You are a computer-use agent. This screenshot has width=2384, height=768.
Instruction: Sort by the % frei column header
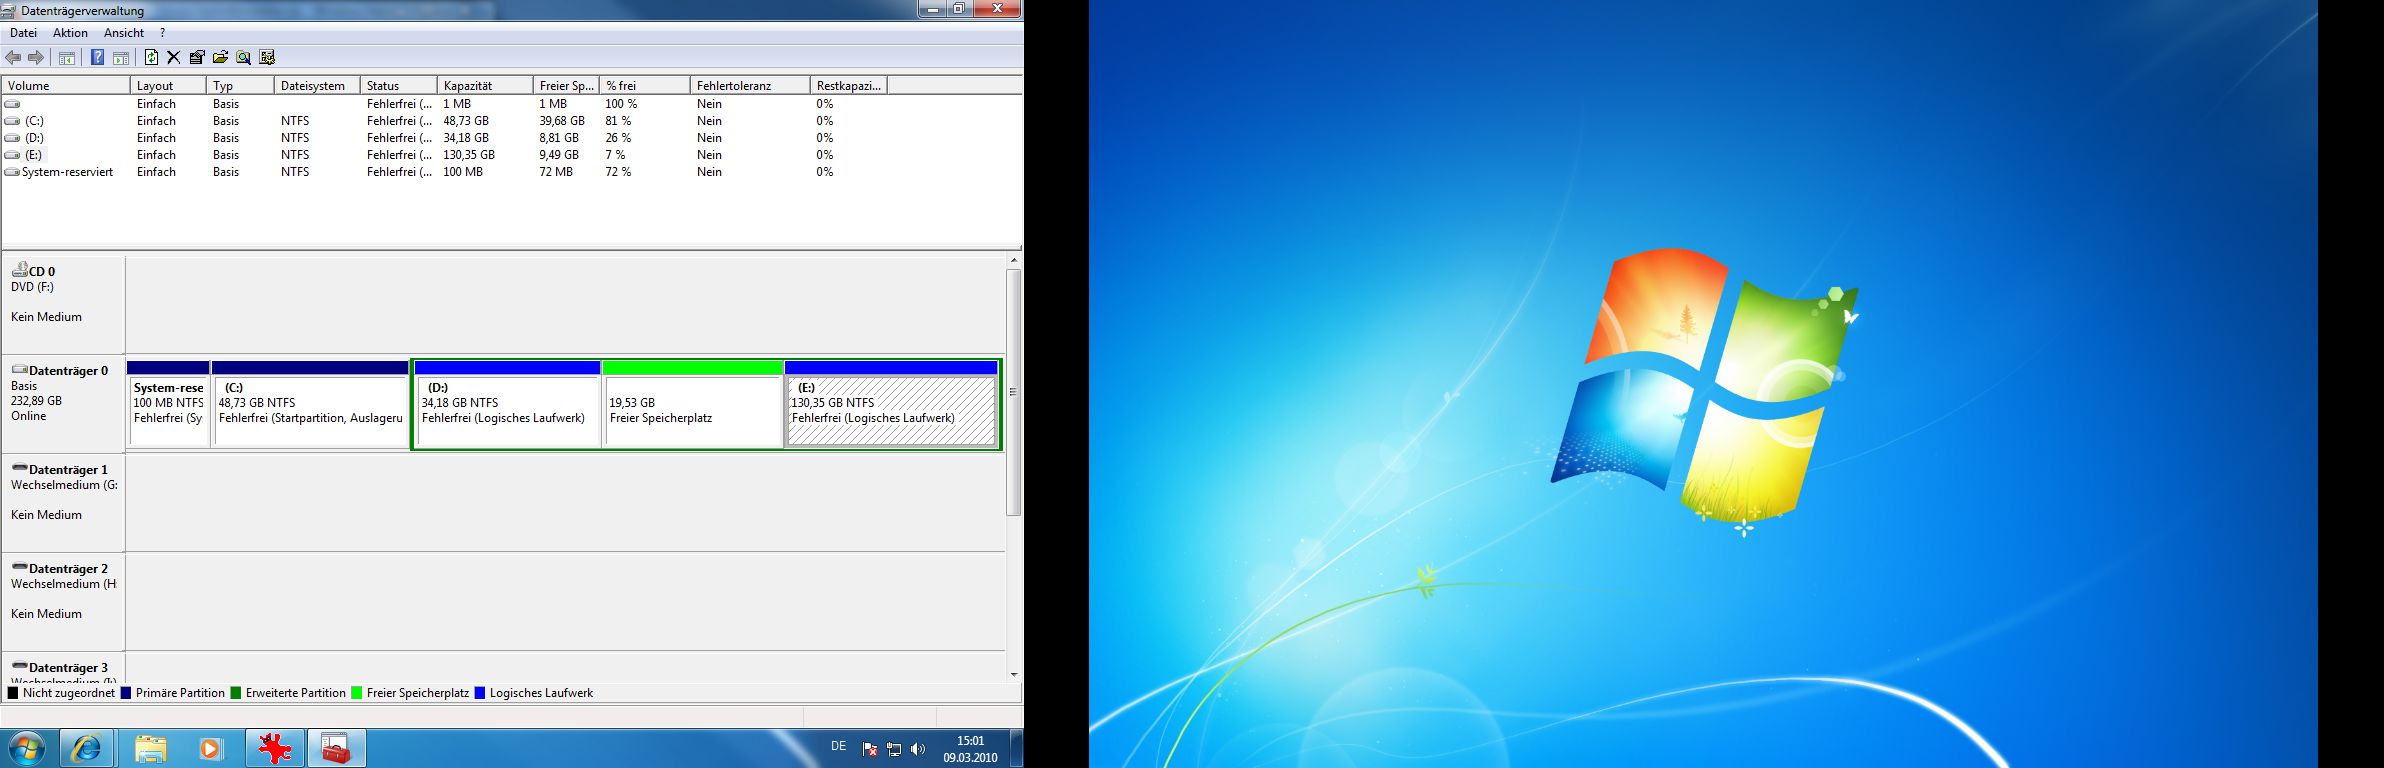[x=645, y=86]
